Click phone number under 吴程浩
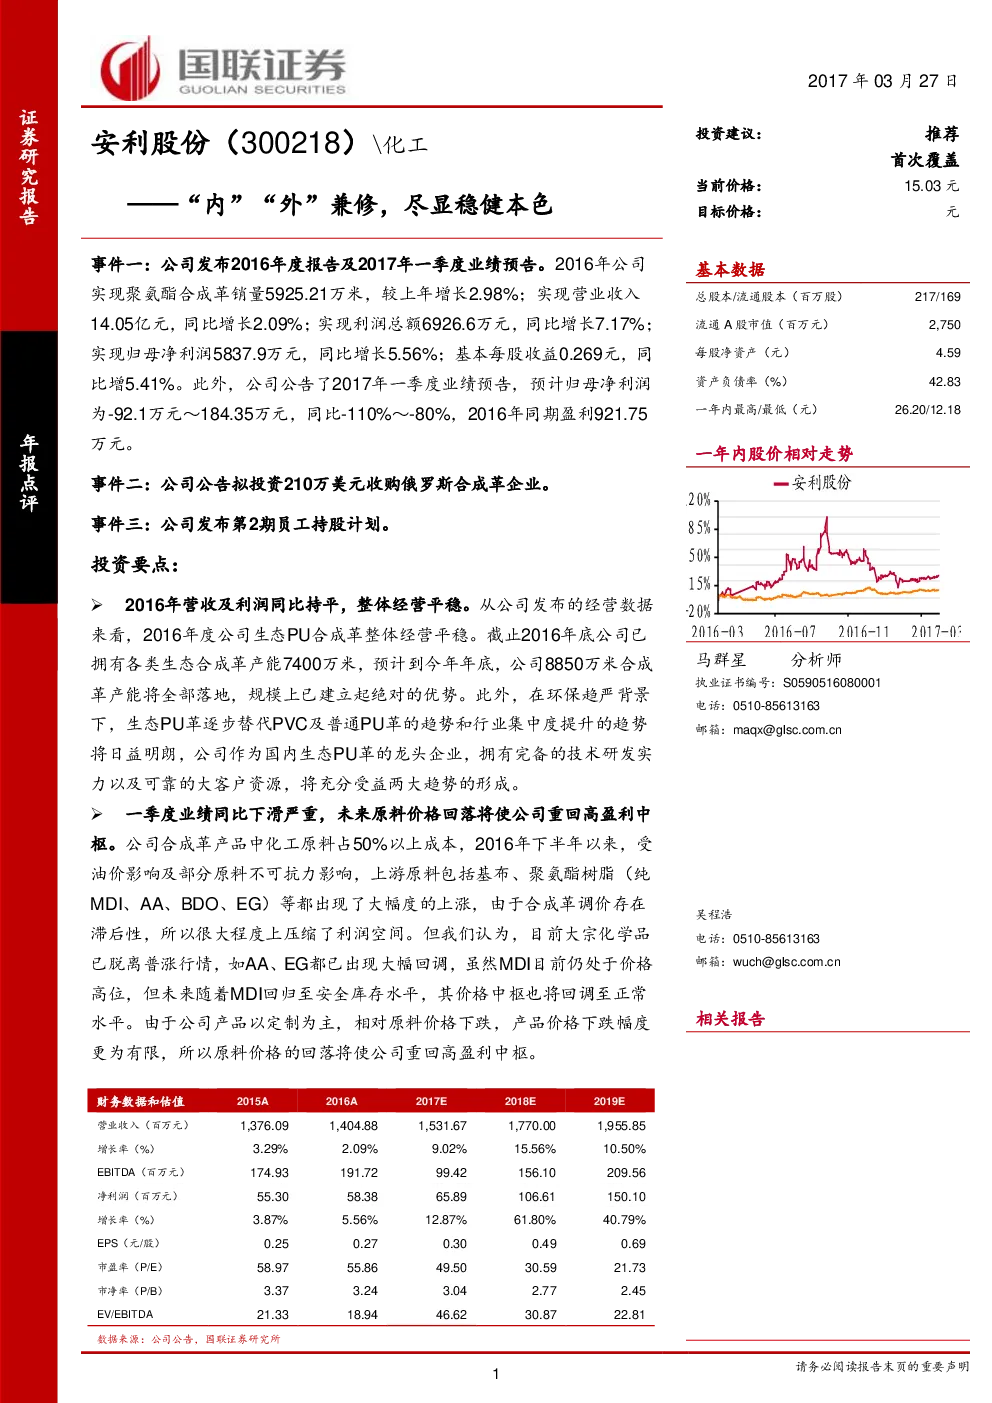 click(x=776, y=939)
